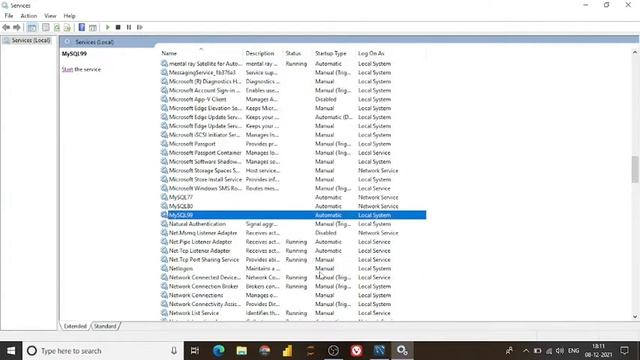Show hidden system tray icons
This screenshot has height=360, width=640.
pos(526,351)
